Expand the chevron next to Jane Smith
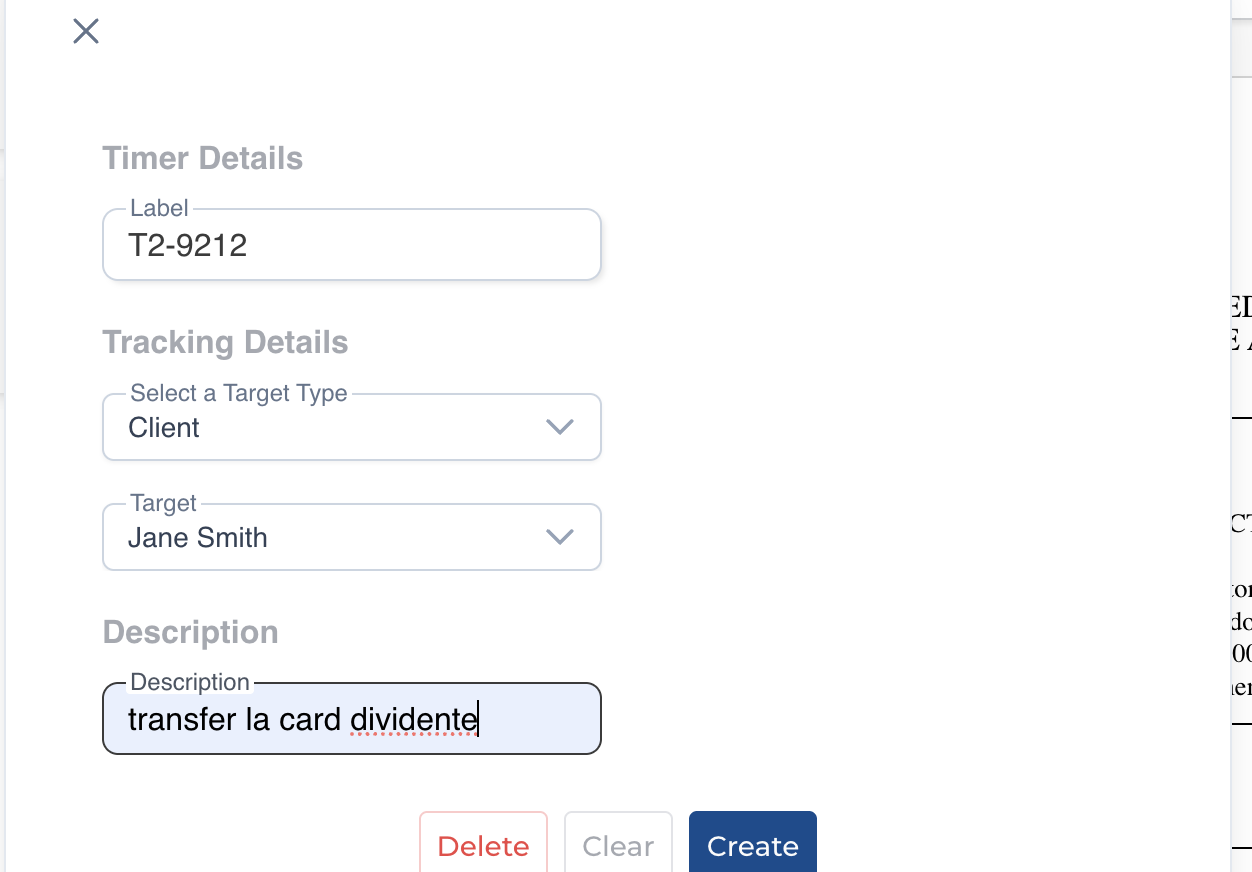 [x=559, y=538]
